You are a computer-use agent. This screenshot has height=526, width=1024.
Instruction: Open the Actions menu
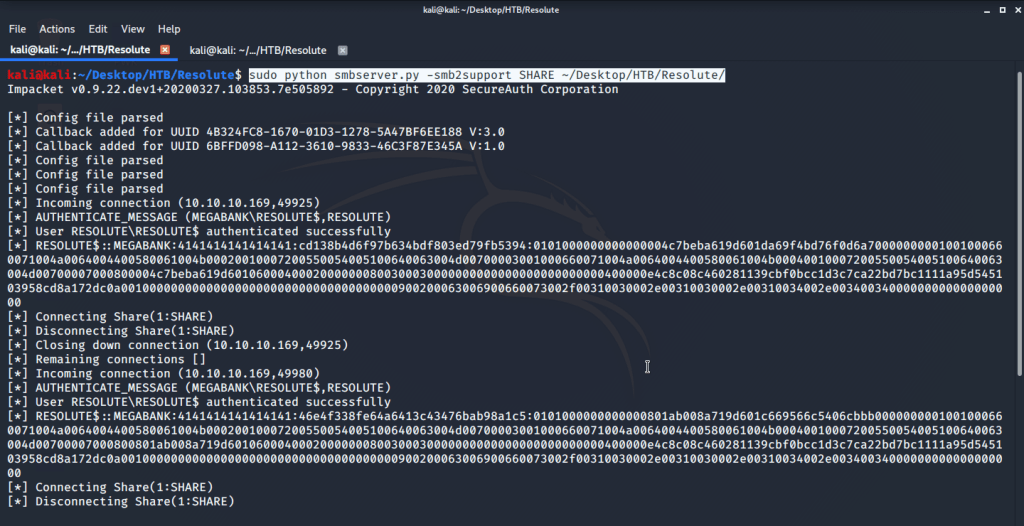57,29
